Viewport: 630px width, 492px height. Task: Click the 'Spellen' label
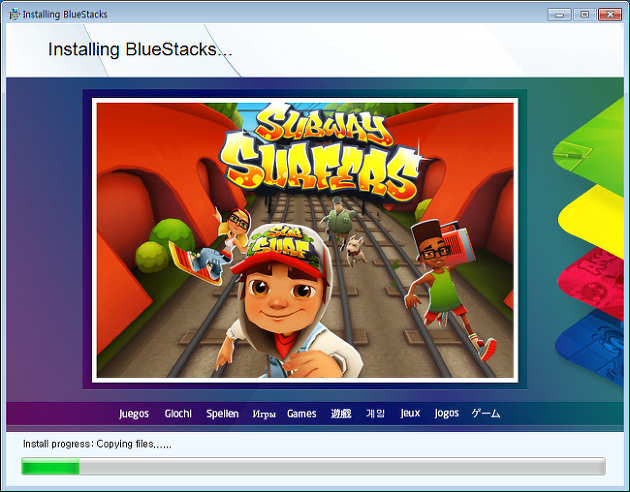click(222, 414)
